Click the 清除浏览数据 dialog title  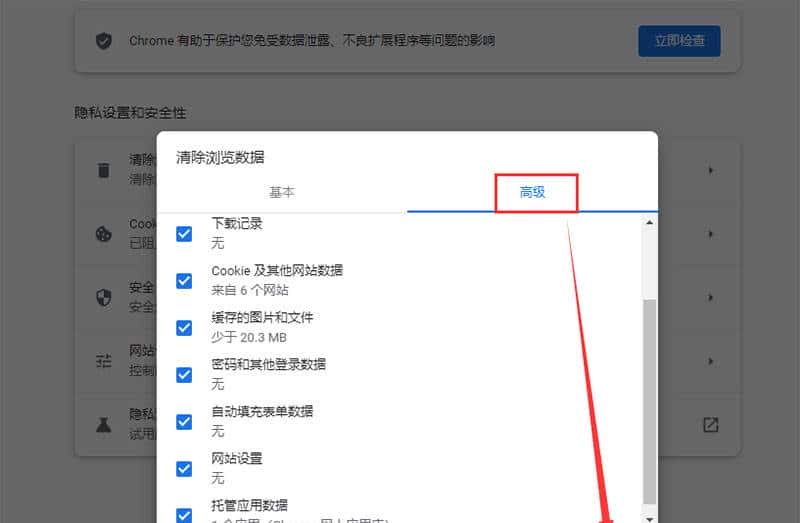(220, 157)
